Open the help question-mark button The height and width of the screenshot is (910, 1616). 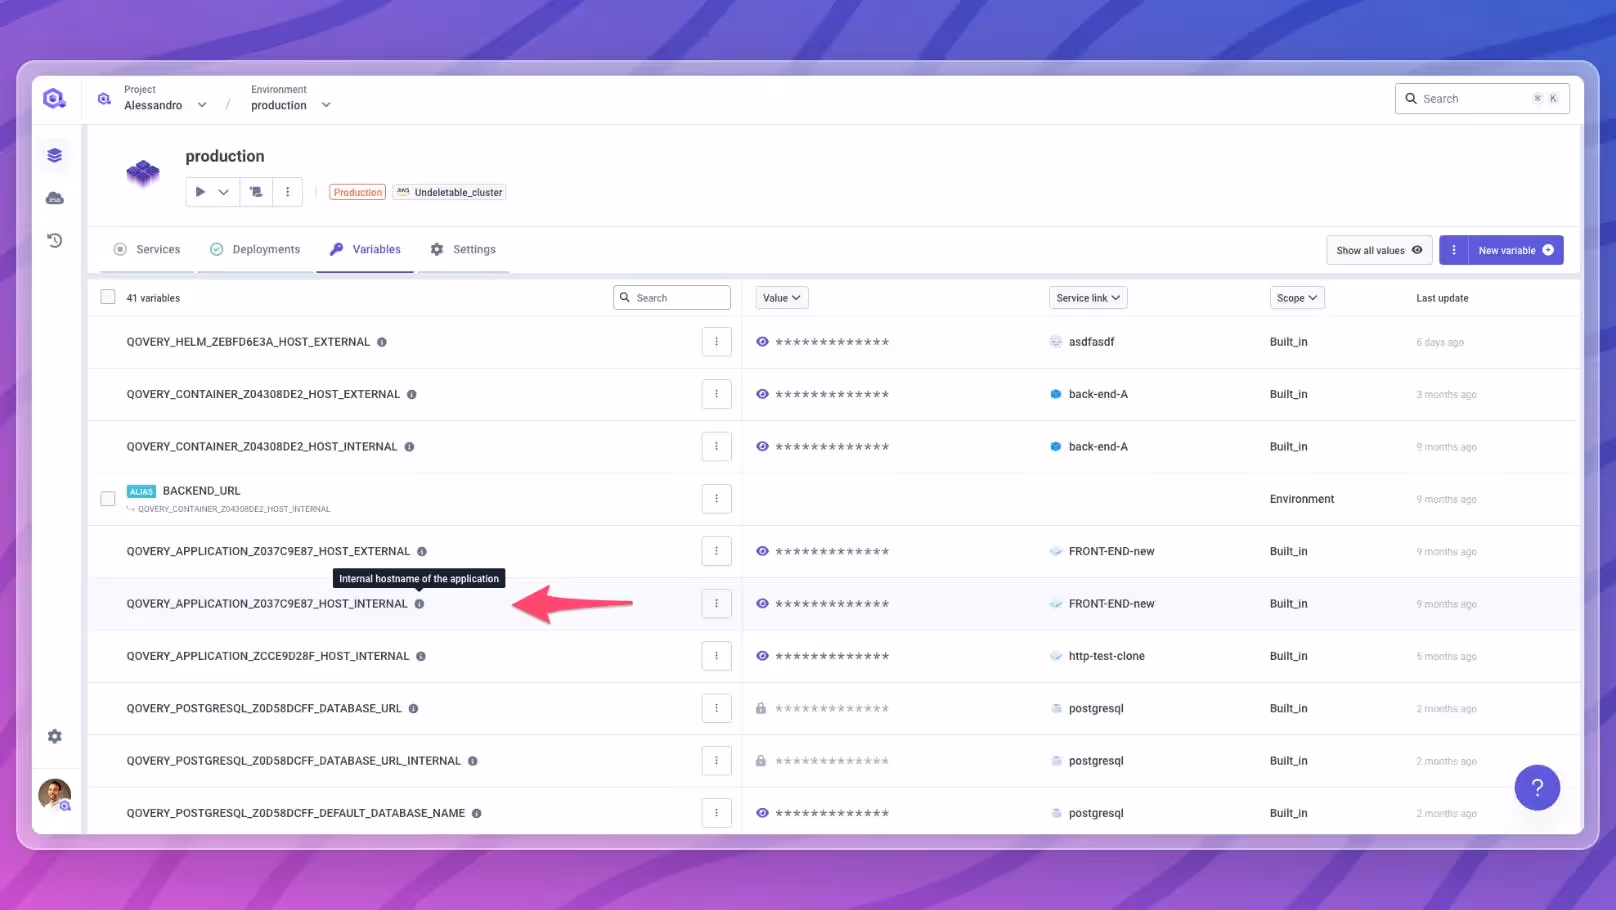[1537, 788]
